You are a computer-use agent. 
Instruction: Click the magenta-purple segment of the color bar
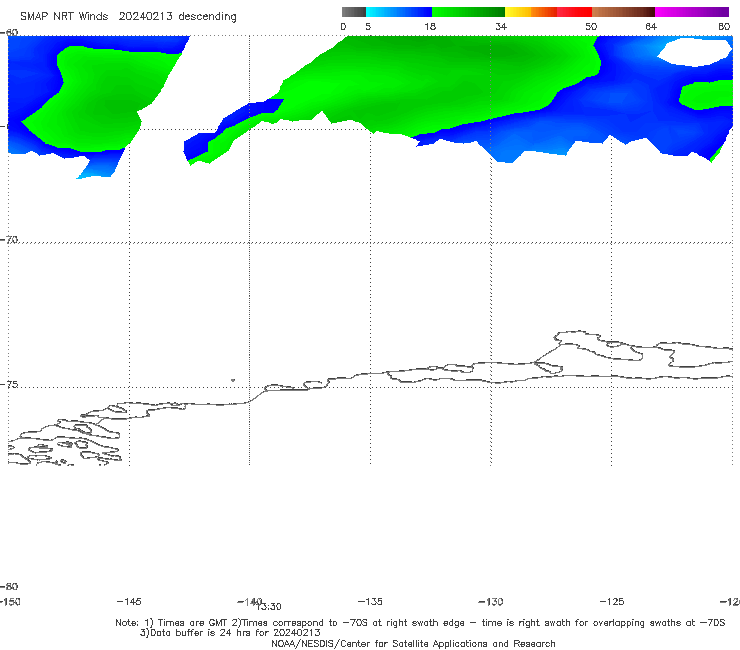[x=692, y=12]
